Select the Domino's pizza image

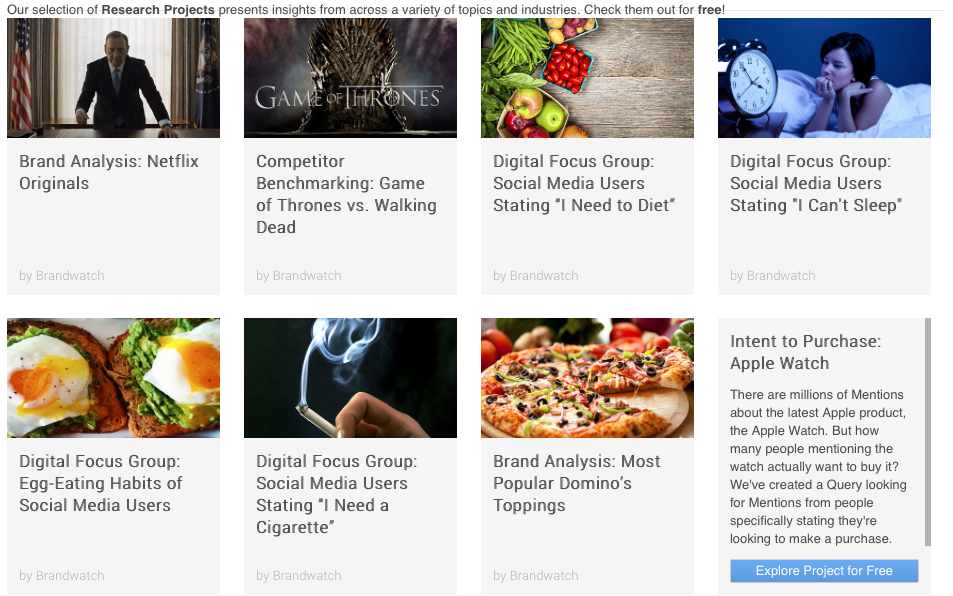click(587, 378)
